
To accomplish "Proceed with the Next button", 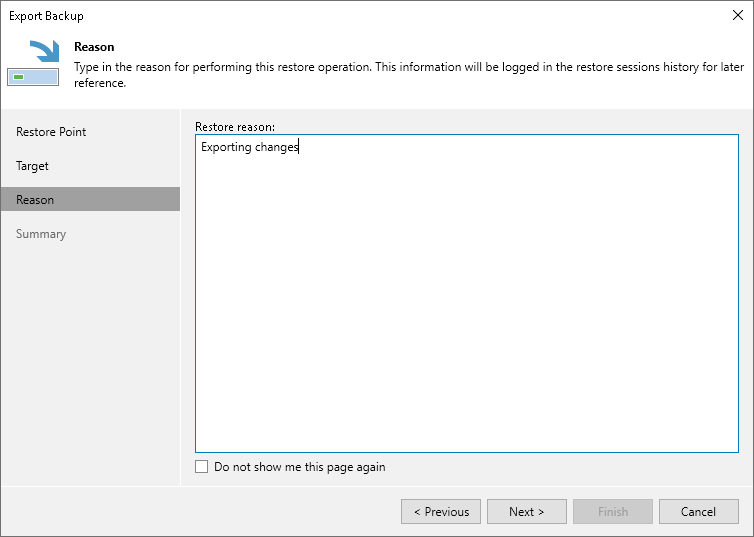I will (x=527, y=512).
